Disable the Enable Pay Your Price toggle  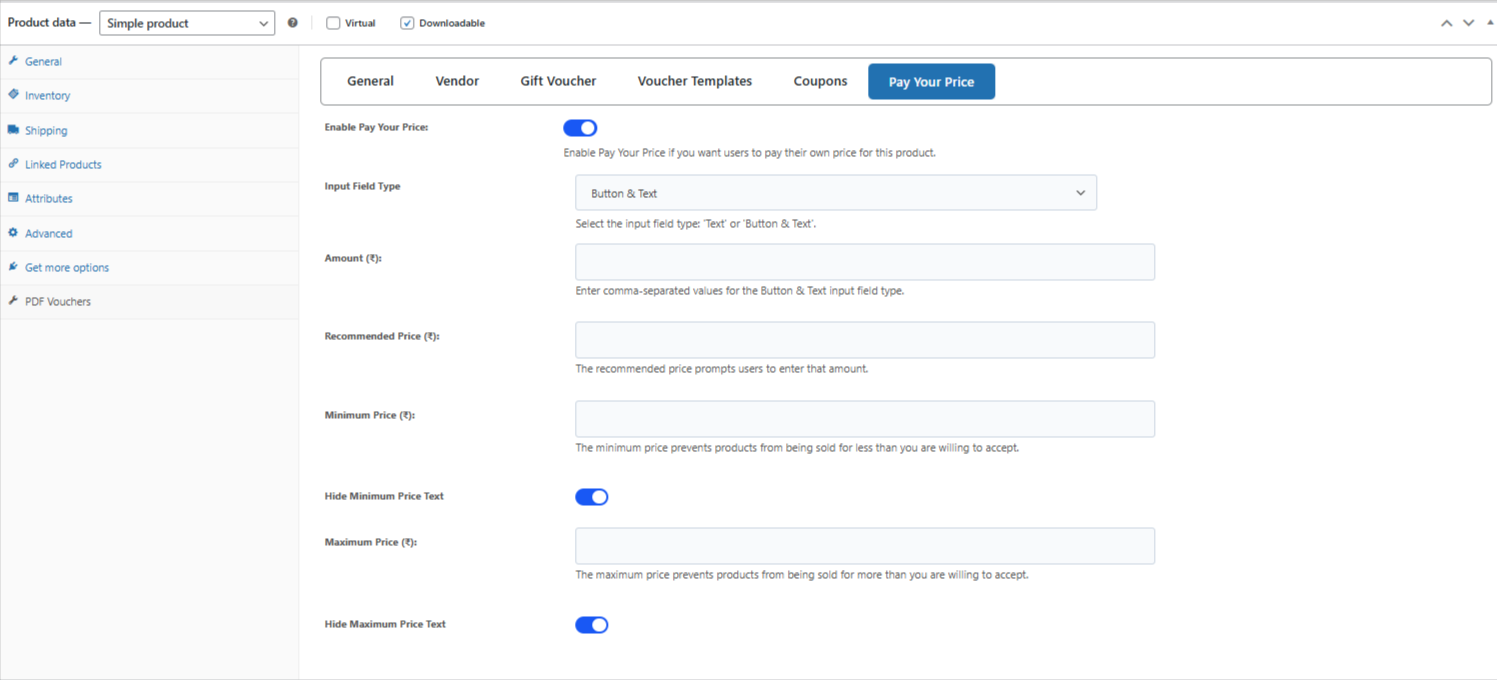pyautogui.click(x=580, y=128)
